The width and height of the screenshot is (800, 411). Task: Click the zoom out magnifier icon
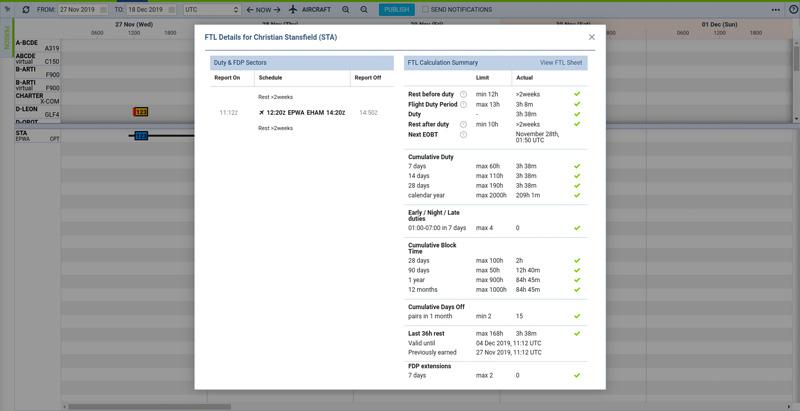tap(364, 9)
